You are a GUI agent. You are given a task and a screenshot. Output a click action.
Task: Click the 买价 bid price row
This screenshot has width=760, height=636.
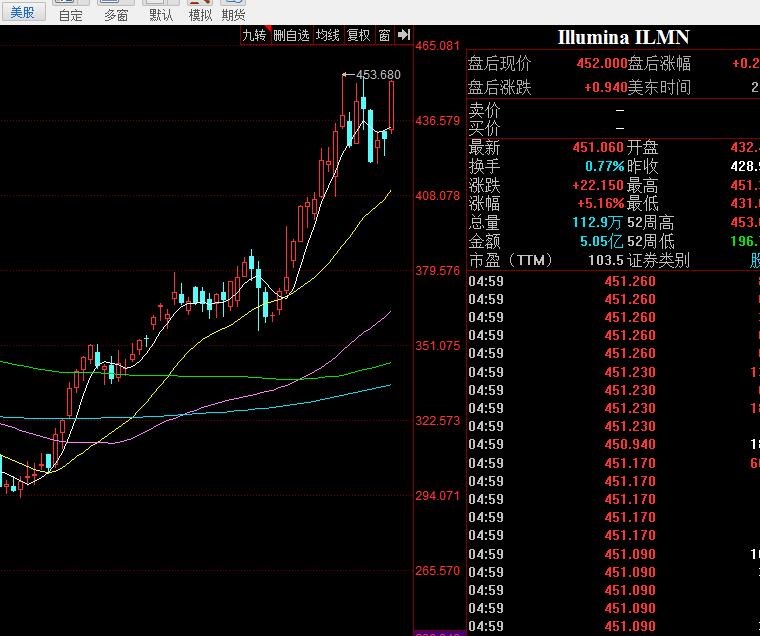[x=614, y=128]
